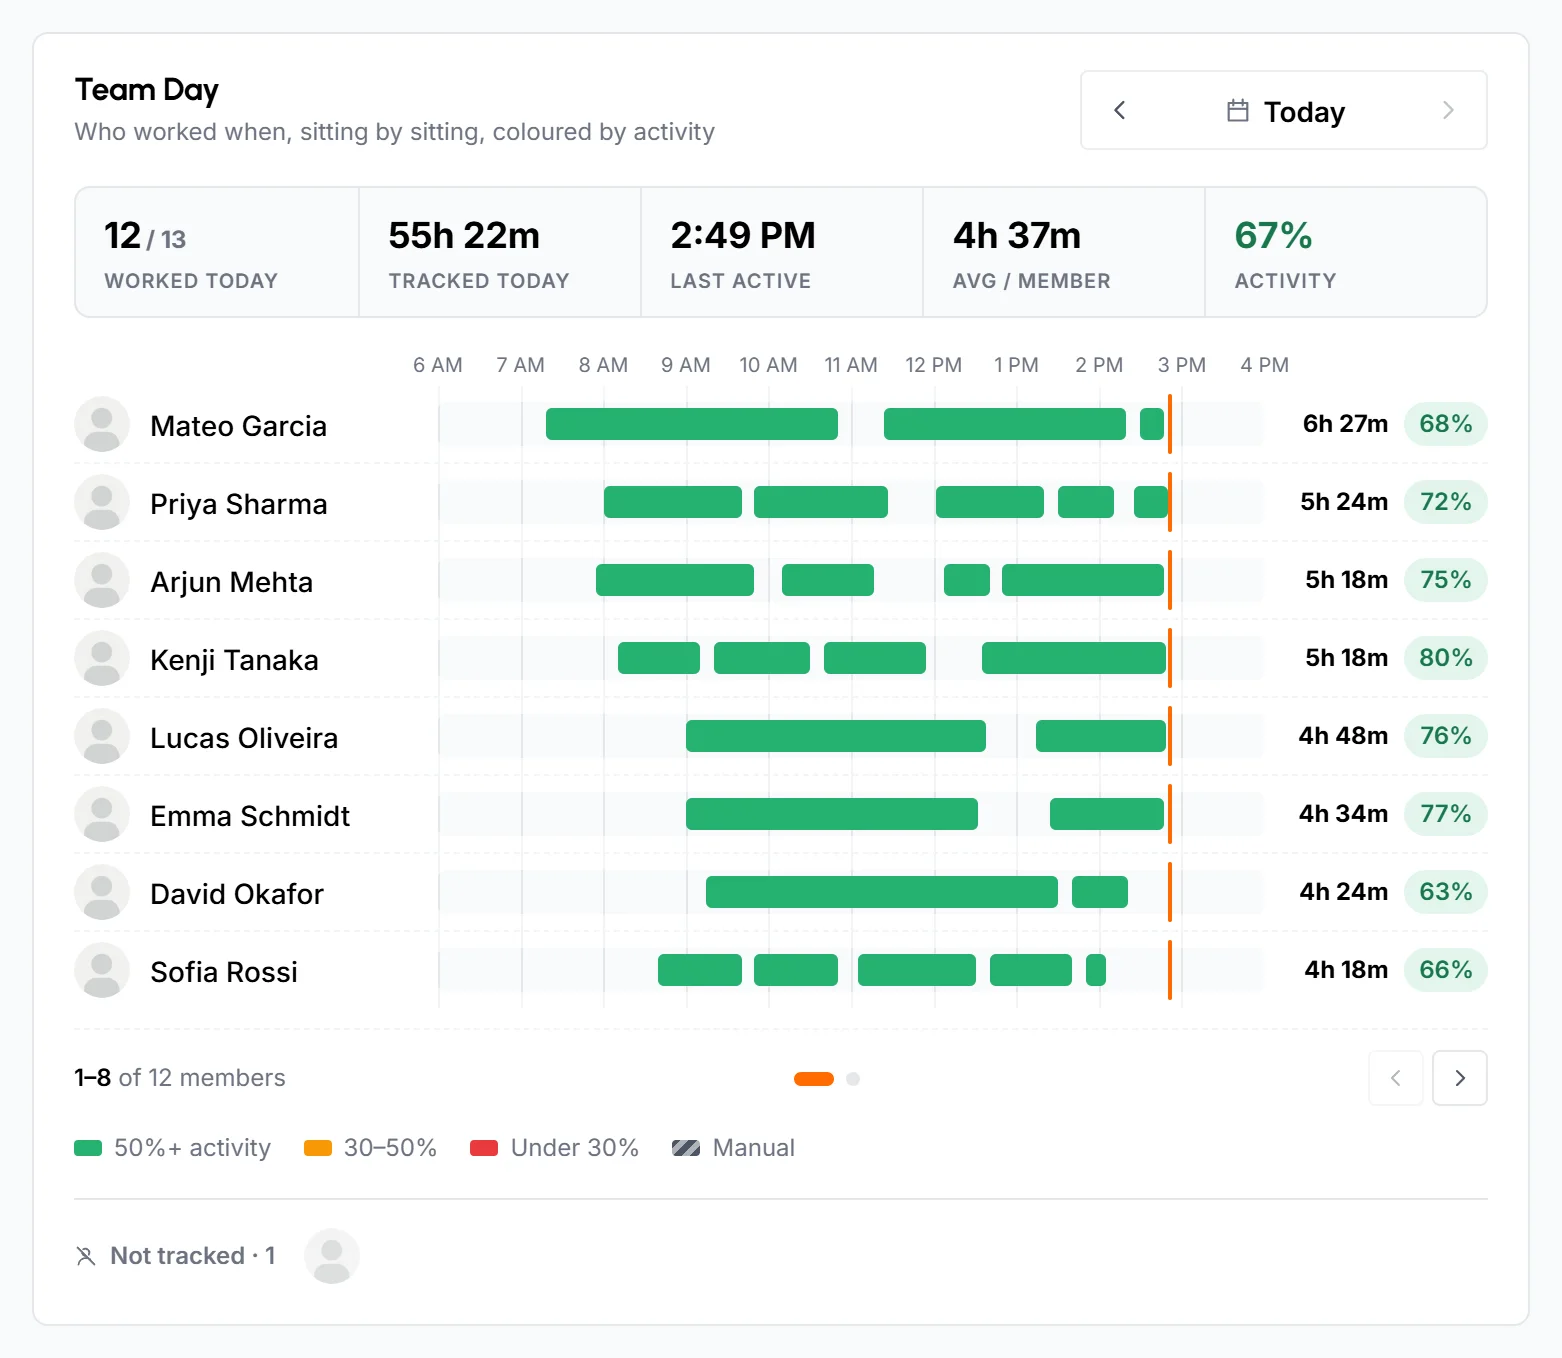Select the first pagination dot
This screenshot has height=1358, width=1562.
pyautogui.click(x=814, y=1079)
